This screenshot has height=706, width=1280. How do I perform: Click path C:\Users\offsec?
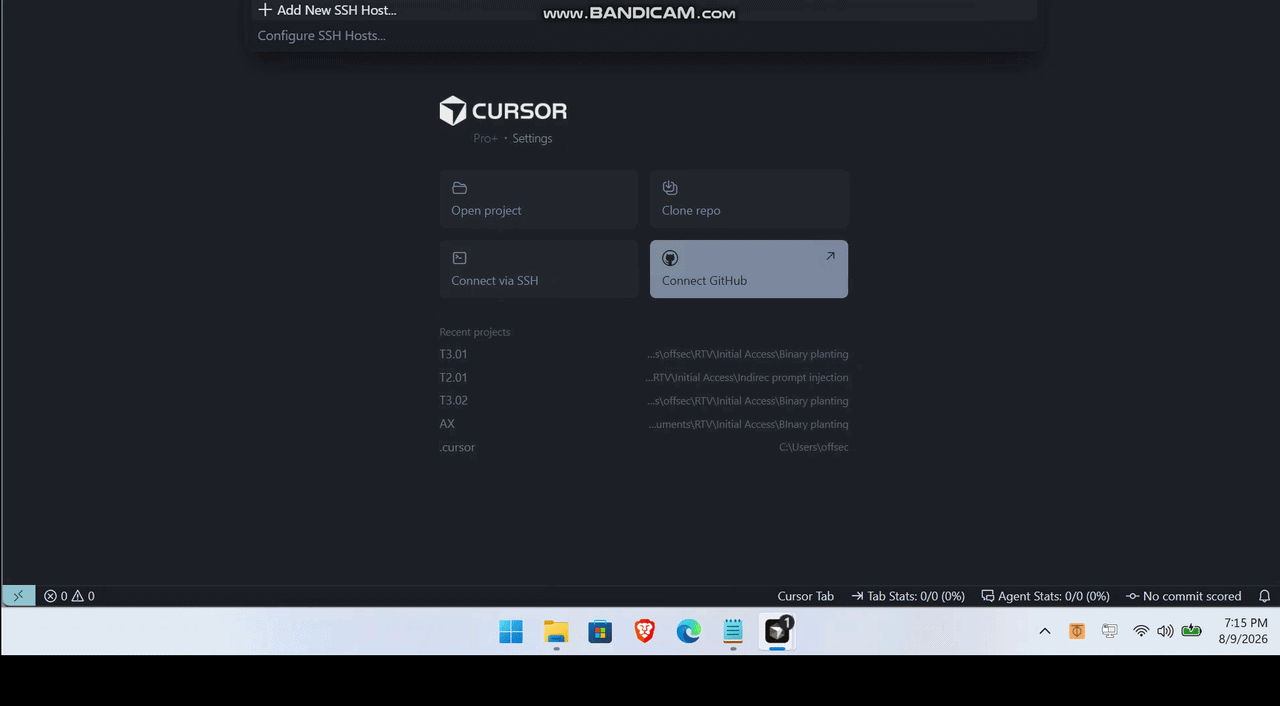[x=813, y=447]
